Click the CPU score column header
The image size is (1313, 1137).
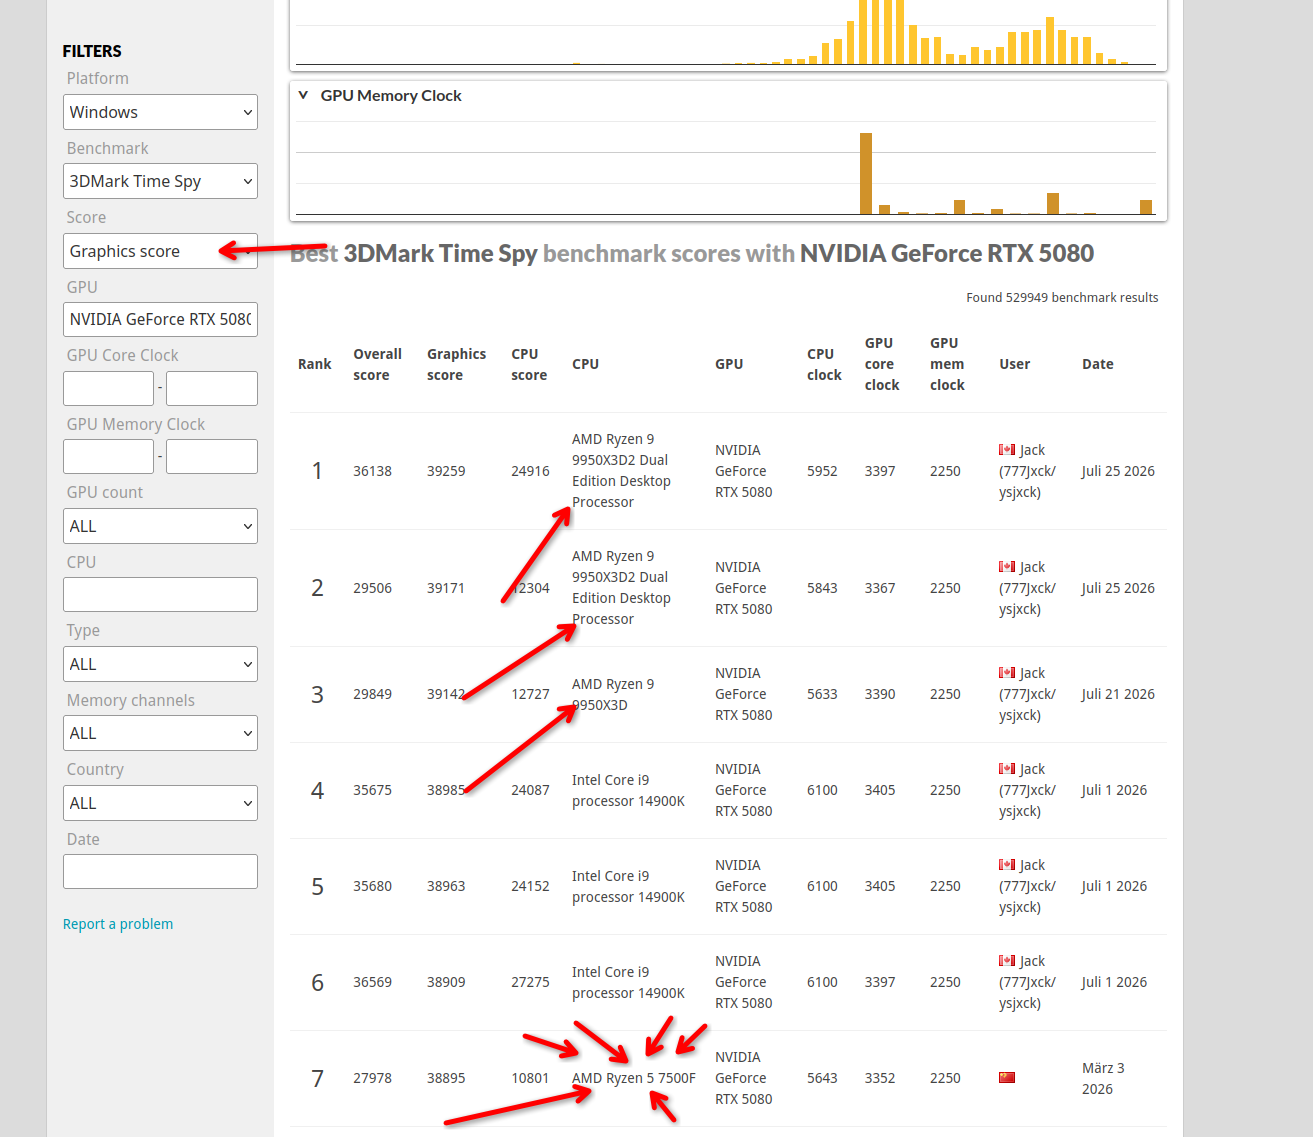click(529, 364)
